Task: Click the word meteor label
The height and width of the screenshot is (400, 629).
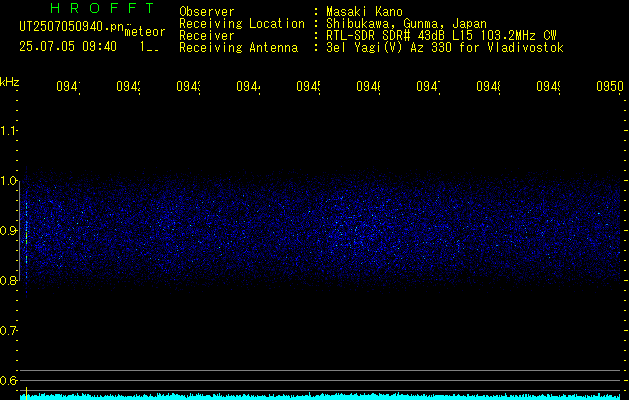Action: 144,32
